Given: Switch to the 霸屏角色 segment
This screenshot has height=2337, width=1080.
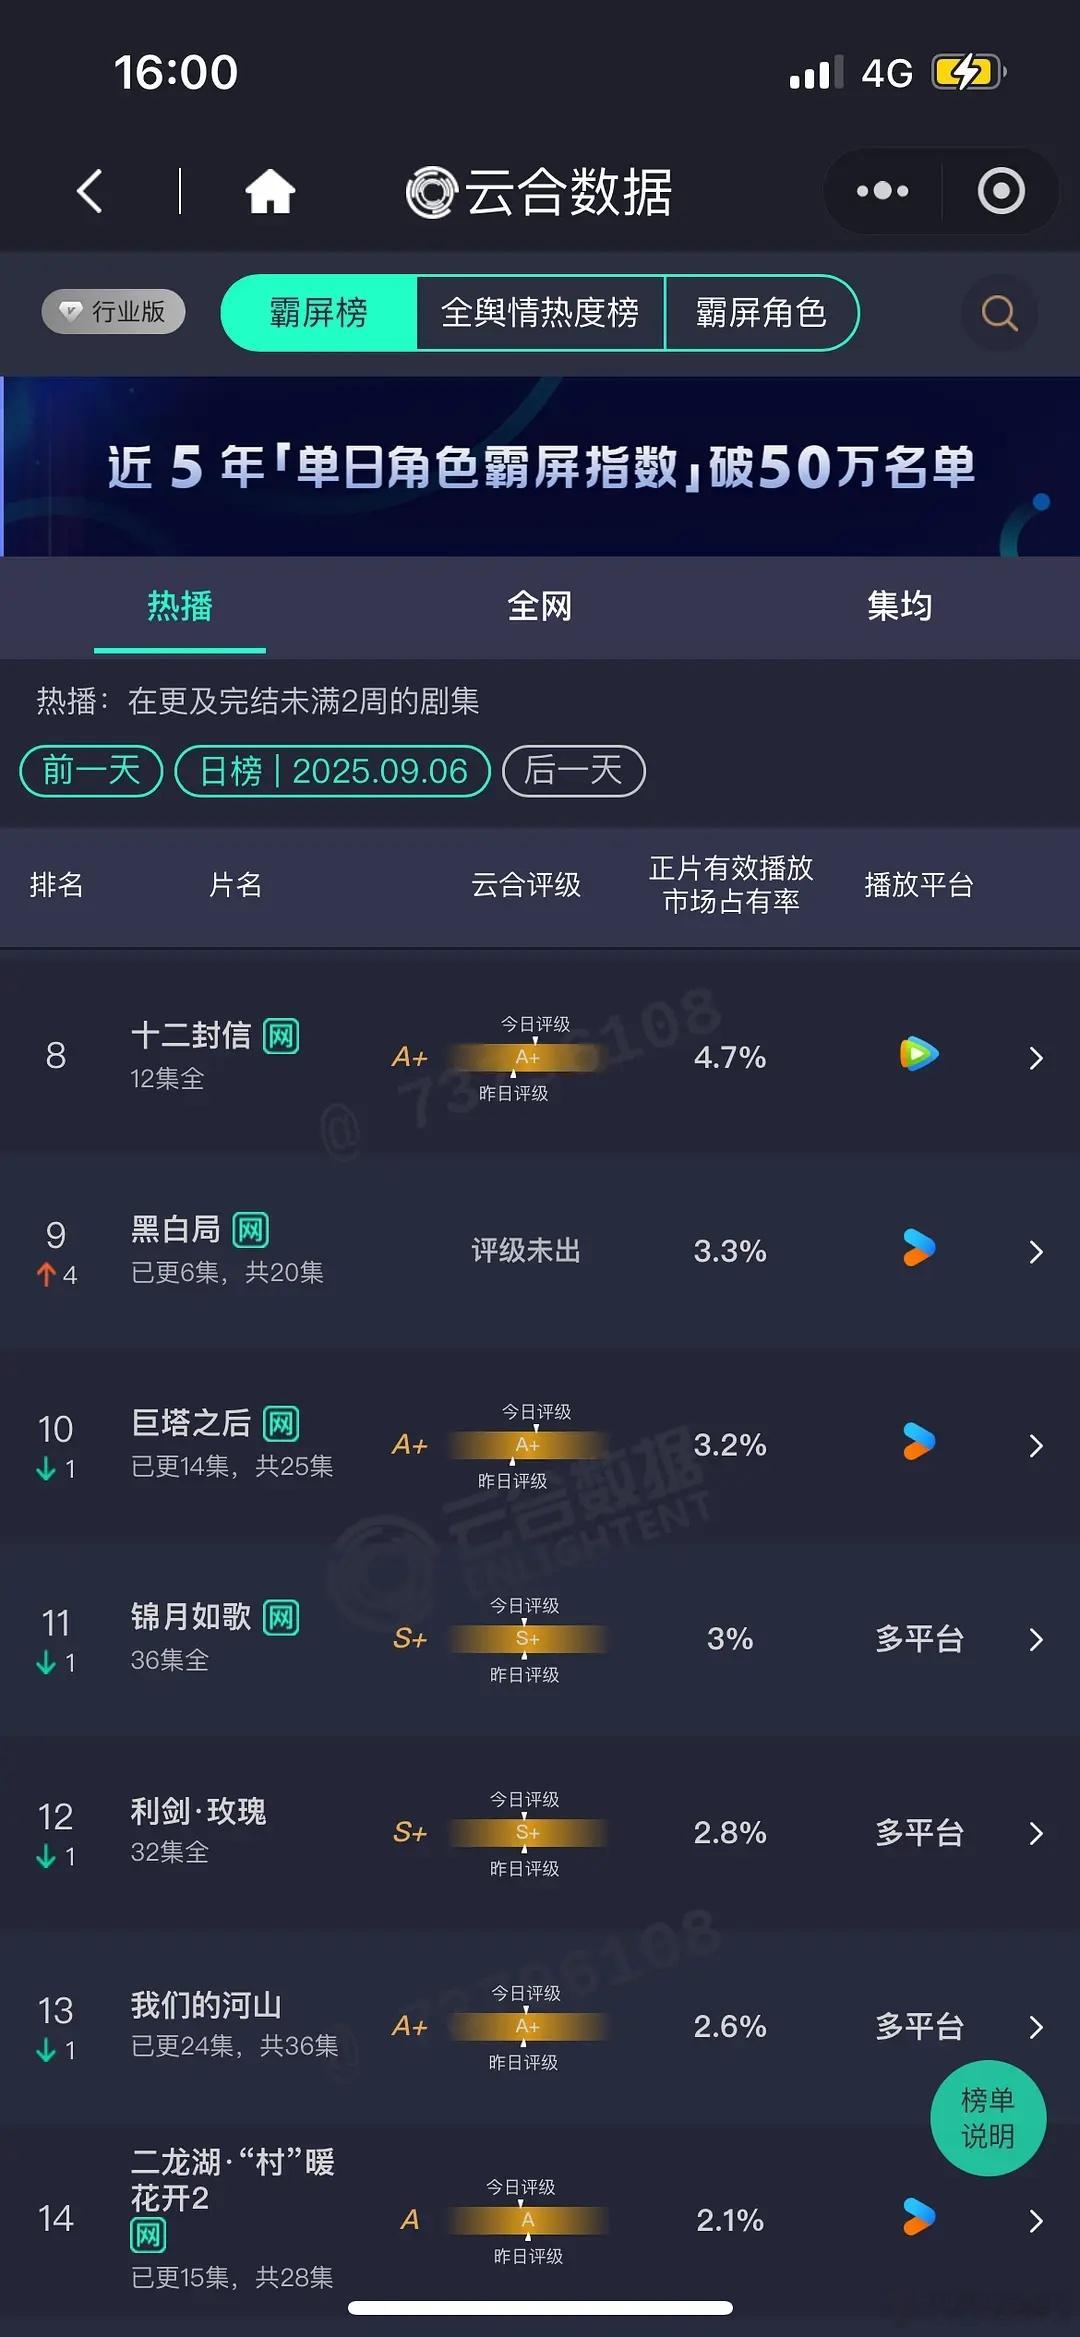Looking at the screenshot, I should point(761,313).
